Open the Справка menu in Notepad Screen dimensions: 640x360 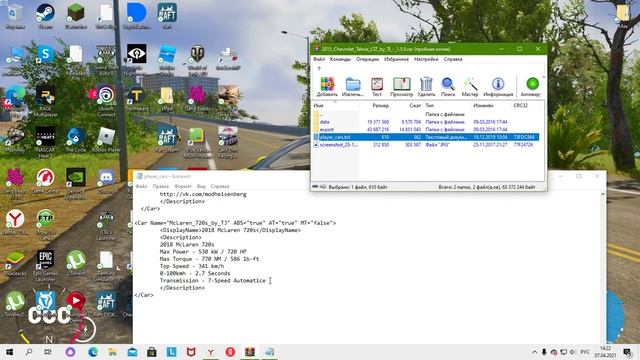[220, 186]
